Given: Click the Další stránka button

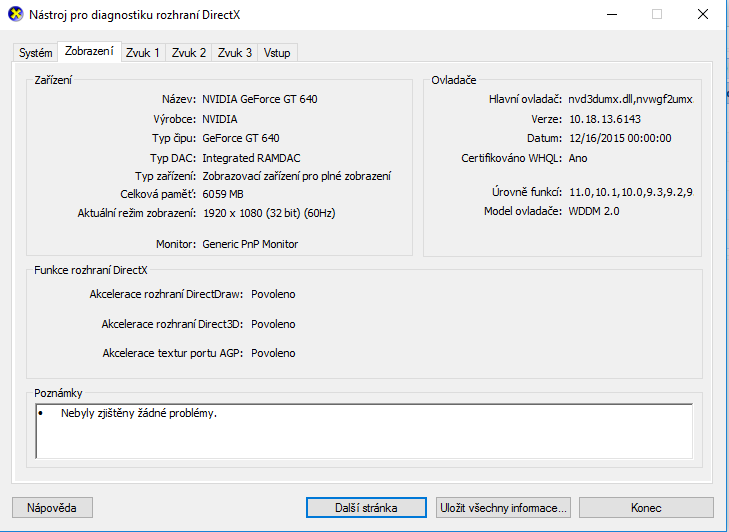Looking at the screenshot, I should coord(366,508).
